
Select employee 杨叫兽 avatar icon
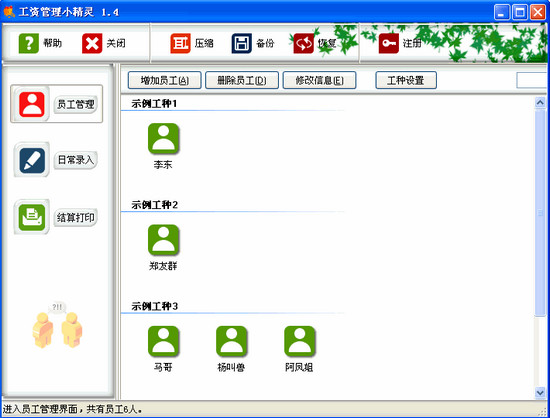pos(232,341)
